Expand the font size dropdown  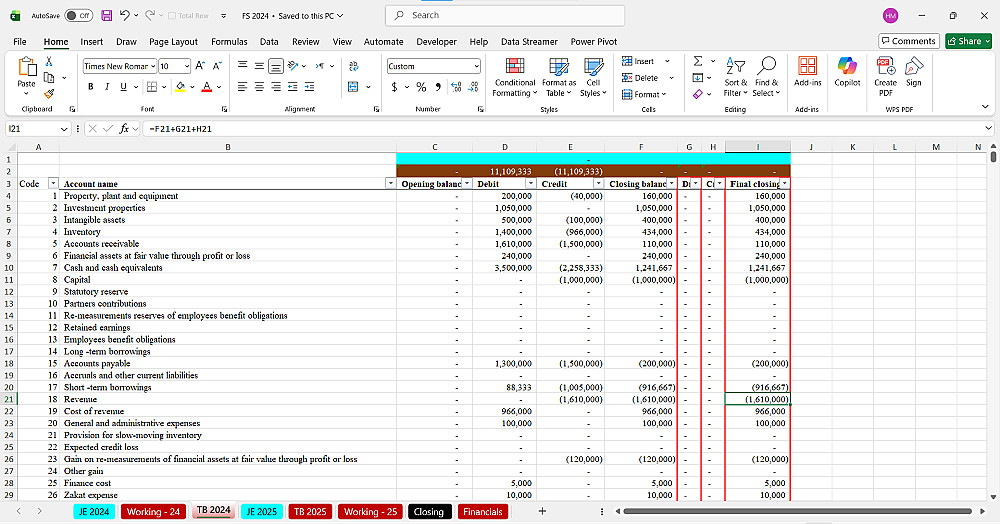pyautogui.click(x=187, y=66)
